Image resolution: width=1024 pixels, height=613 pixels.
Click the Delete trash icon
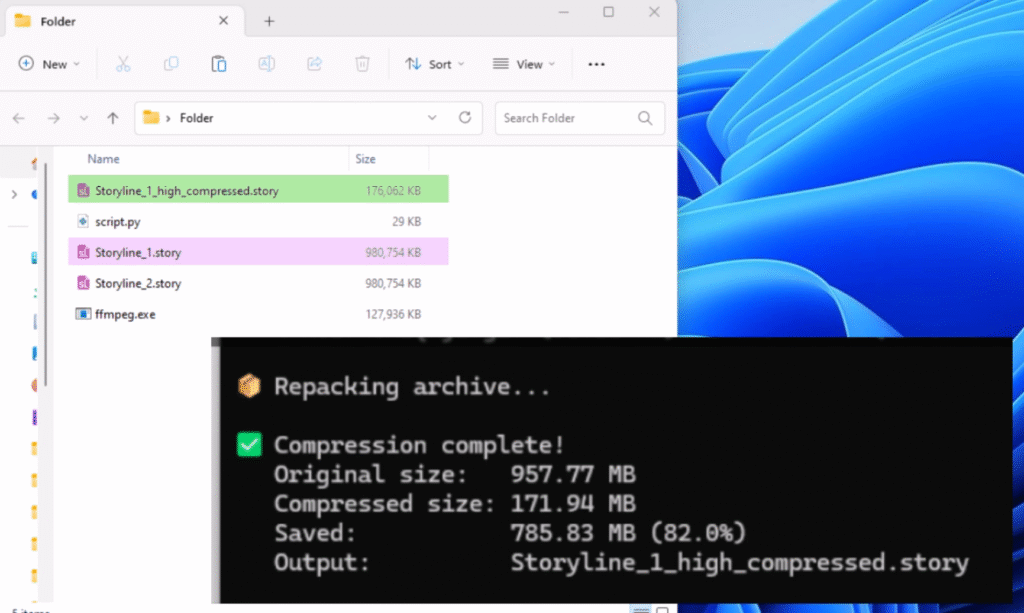tap(362, 64)
